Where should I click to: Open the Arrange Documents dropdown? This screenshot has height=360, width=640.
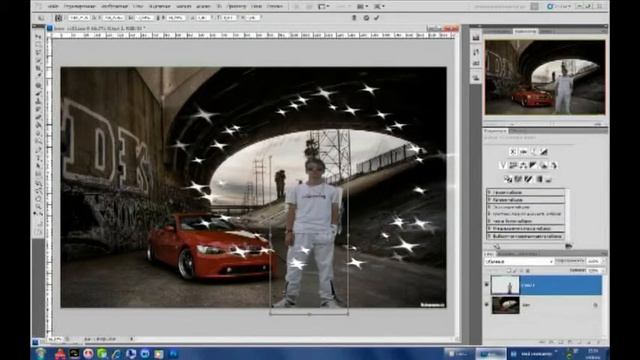tap(362, 7)
